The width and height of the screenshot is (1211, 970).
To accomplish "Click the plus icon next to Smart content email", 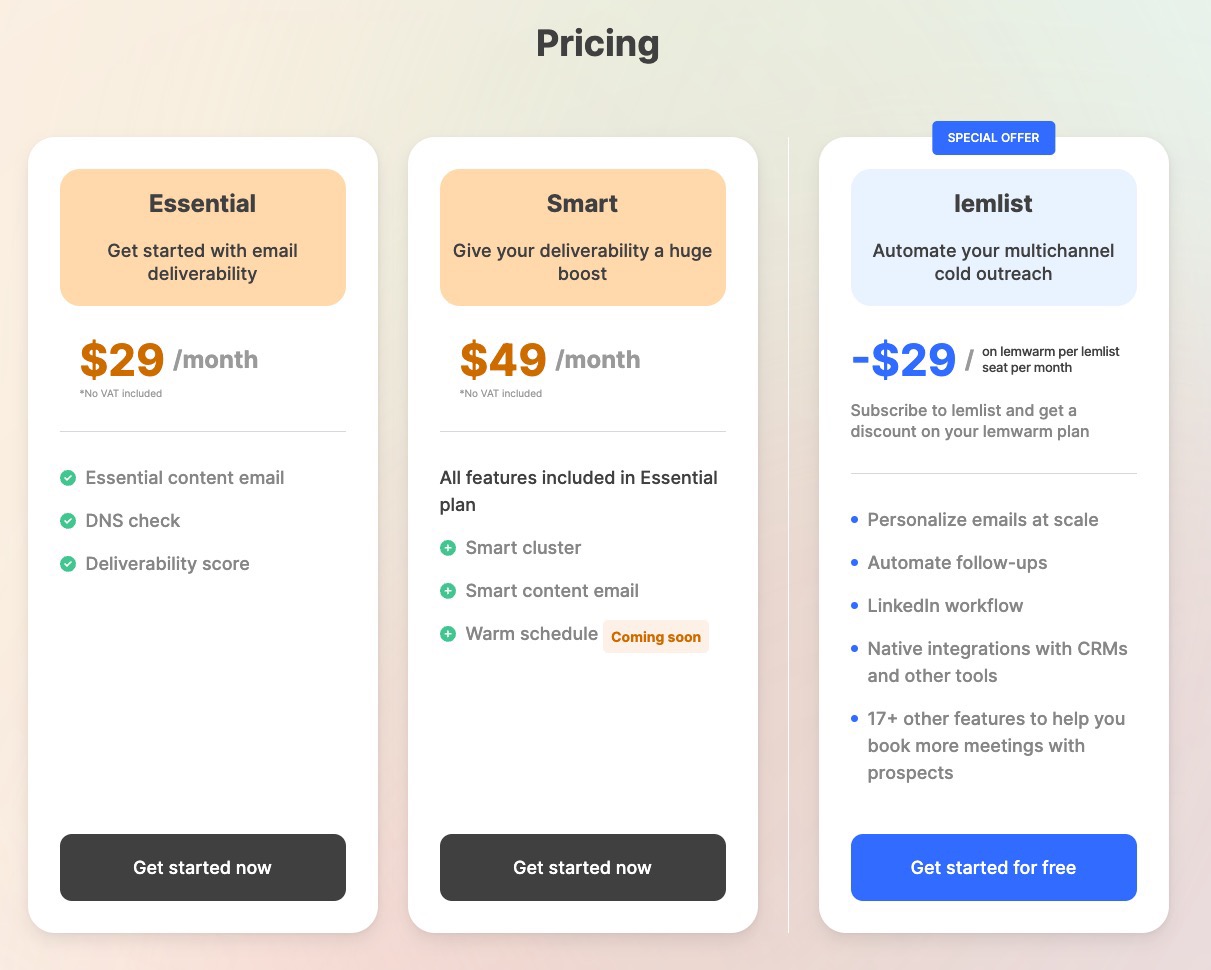I will click(x=448, y=591).
